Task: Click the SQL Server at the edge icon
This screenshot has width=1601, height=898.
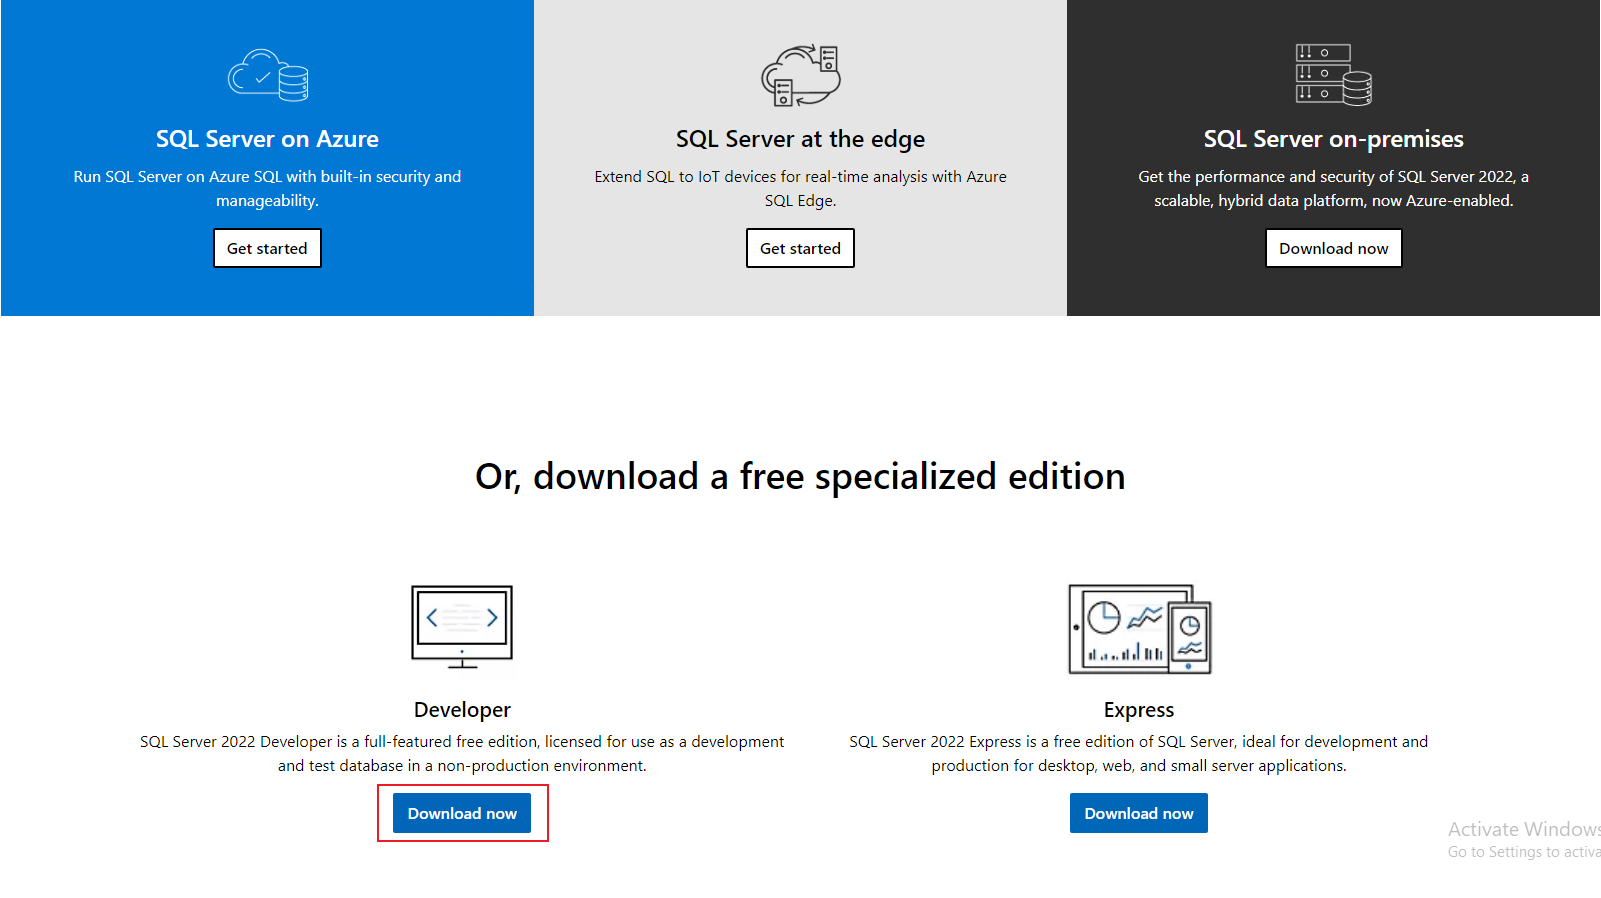Action: point(801,75)
